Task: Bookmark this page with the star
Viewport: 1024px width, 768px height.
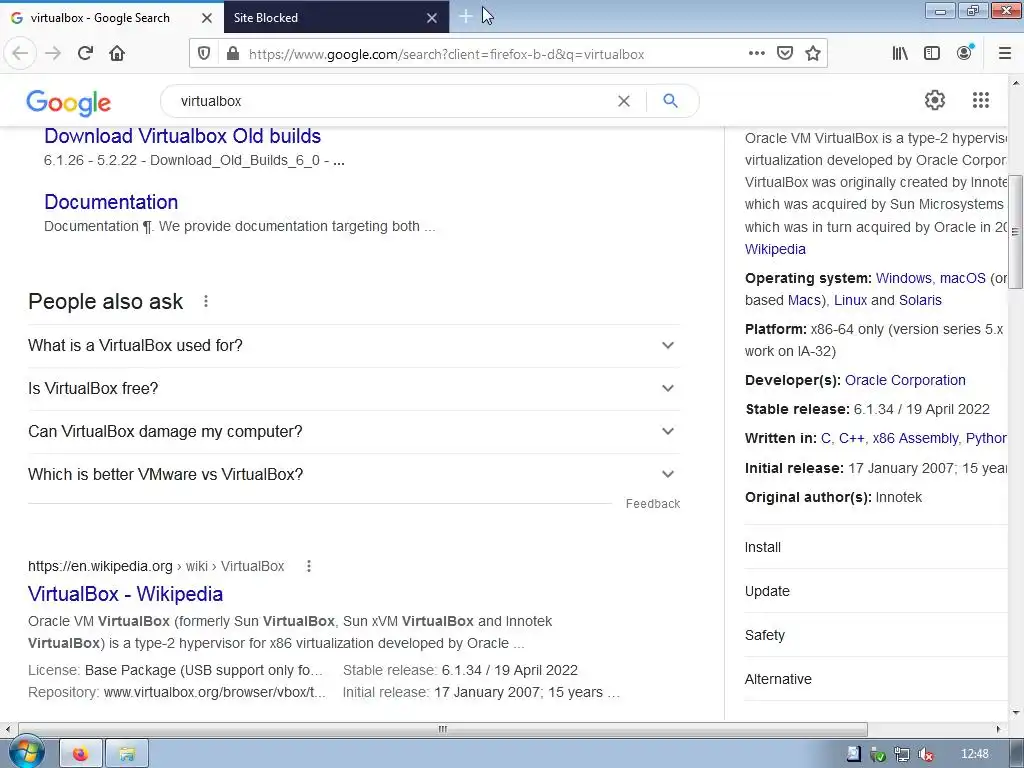Action: (812, 53)
